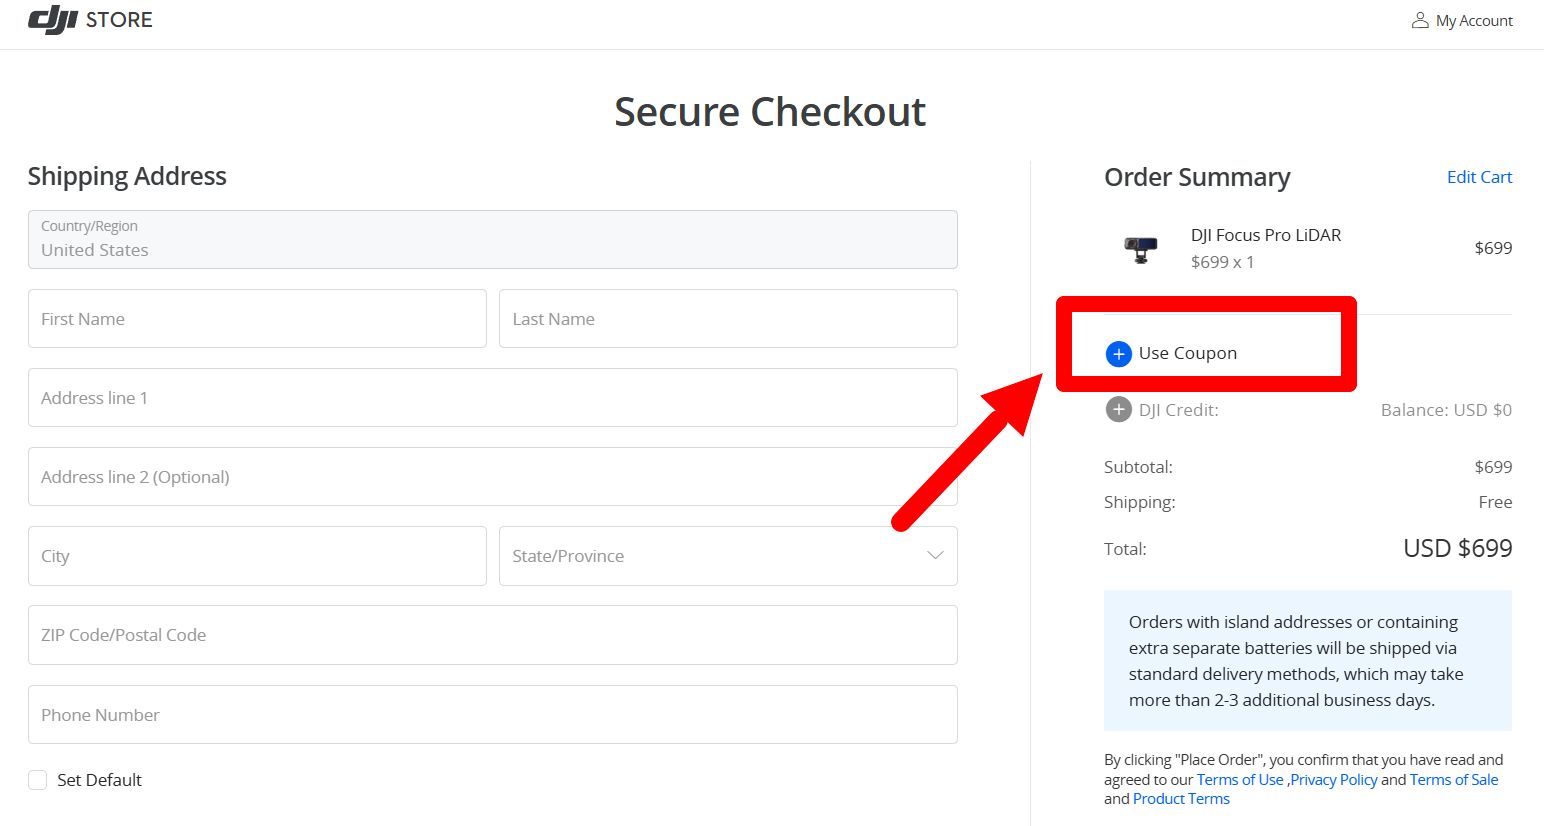Image resolution: width=1544 pixels, height=826 pixels.
Task: Open the Terms of Use link
Action: coord(1240,780)
